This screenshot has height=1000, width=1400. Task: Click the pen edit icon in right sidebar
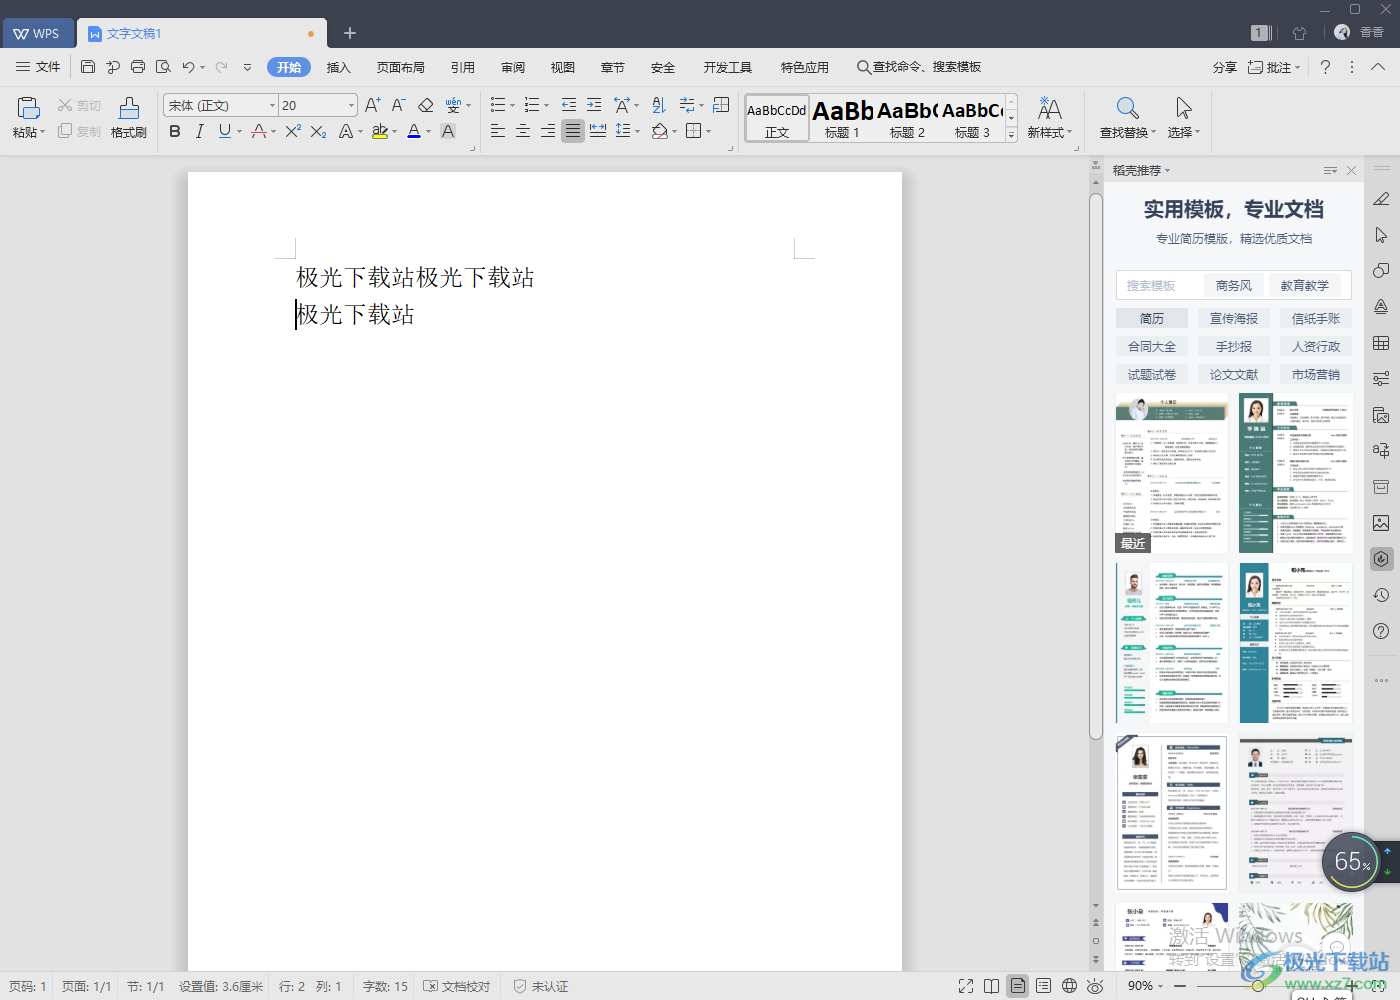coord(1381,199)
